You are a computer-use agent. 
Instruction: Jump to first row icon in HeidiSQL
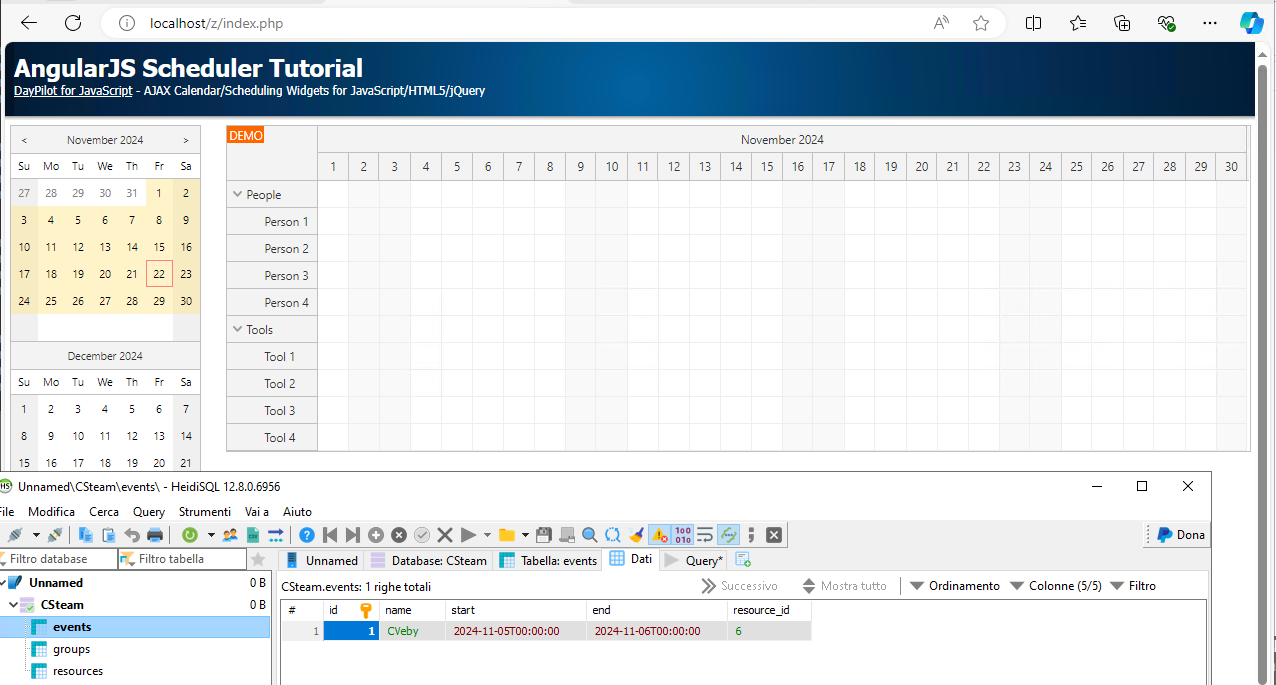(330, 535)
